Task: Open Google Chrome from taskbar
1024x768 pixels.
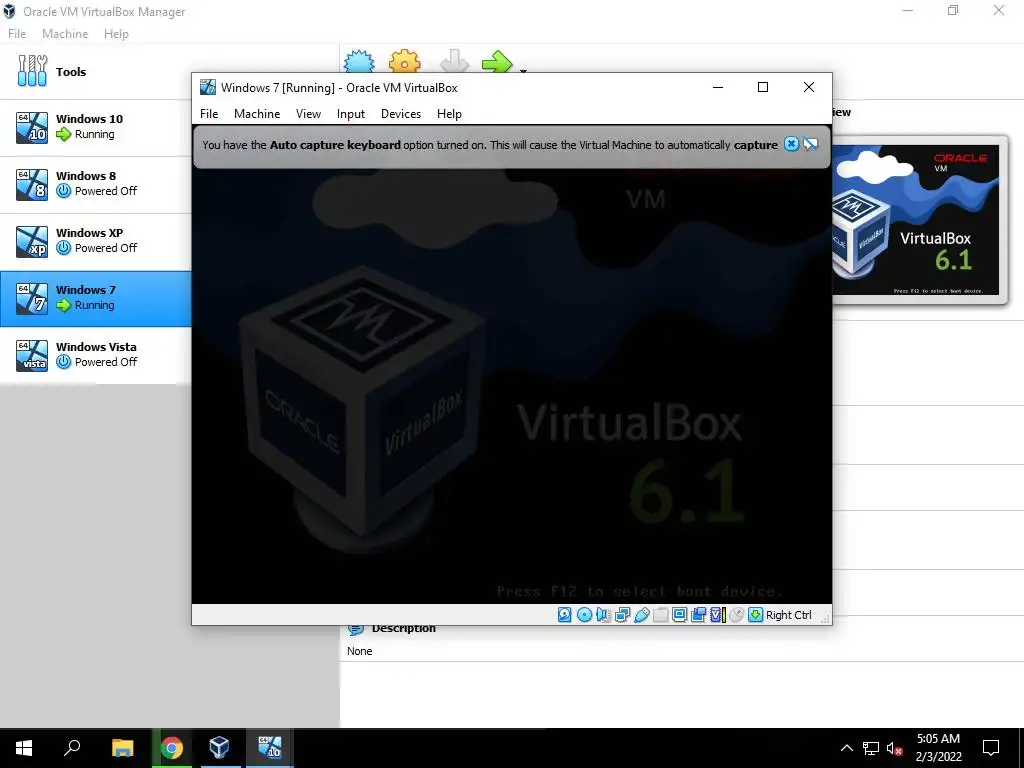Action: (171, 748)
